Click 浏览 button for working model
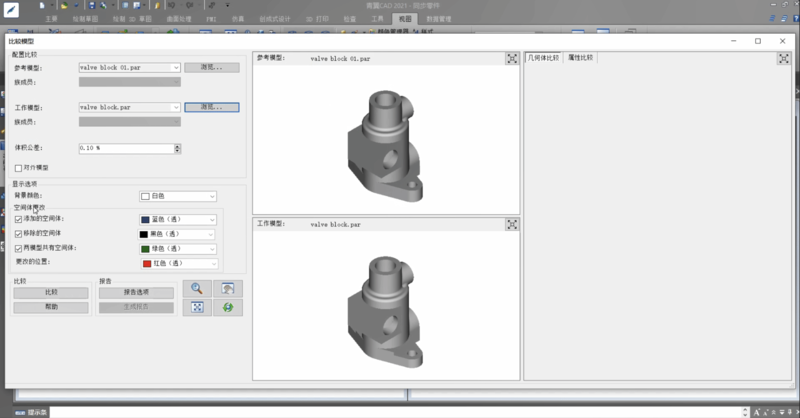 211,107
